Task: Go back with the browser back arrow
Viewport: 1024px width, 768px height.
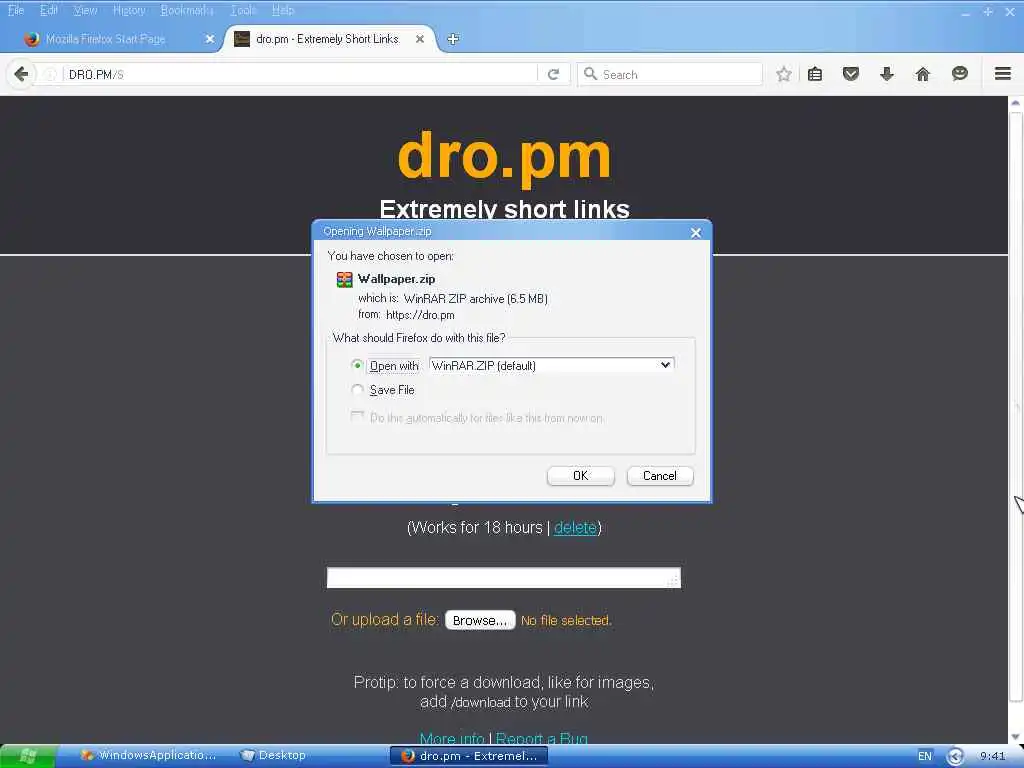Action: (x=21, y=74)
